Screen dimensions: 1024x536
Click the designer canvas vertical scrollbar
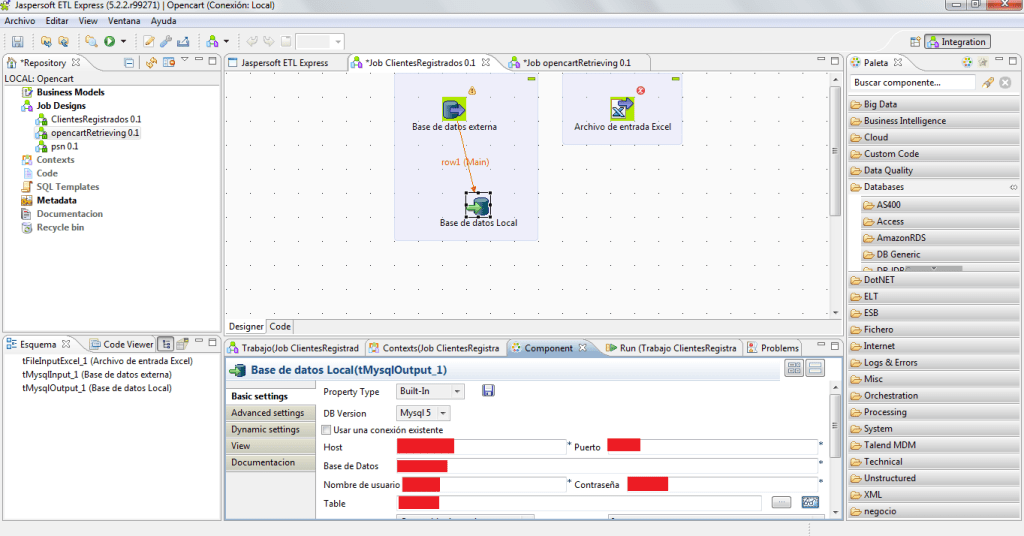[x=836, y=150]
